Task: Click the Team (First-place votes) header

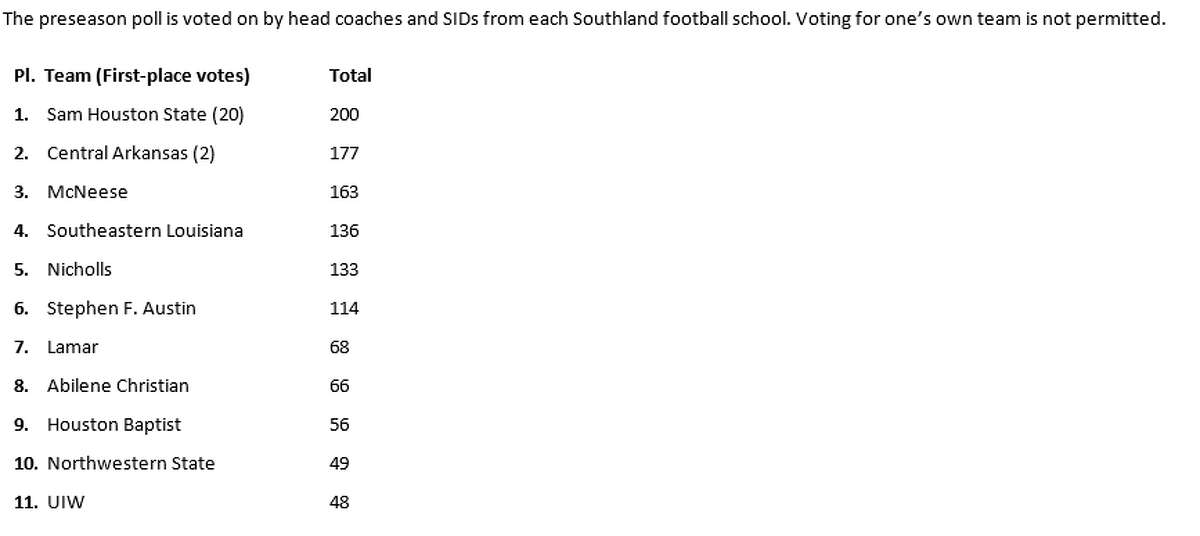Action: (x=147, y=76)
